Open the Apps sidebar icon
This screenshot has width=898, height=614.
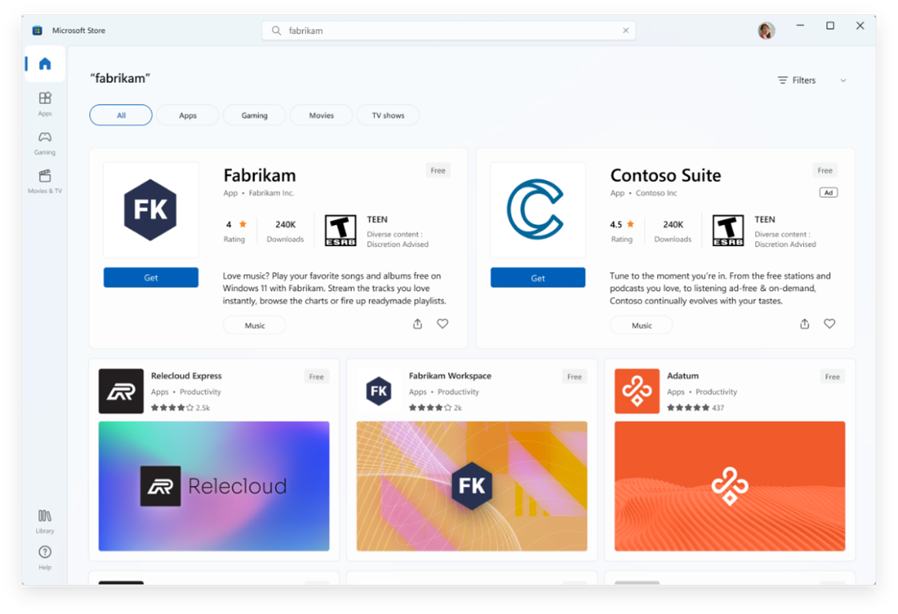[x=45, y=103]
